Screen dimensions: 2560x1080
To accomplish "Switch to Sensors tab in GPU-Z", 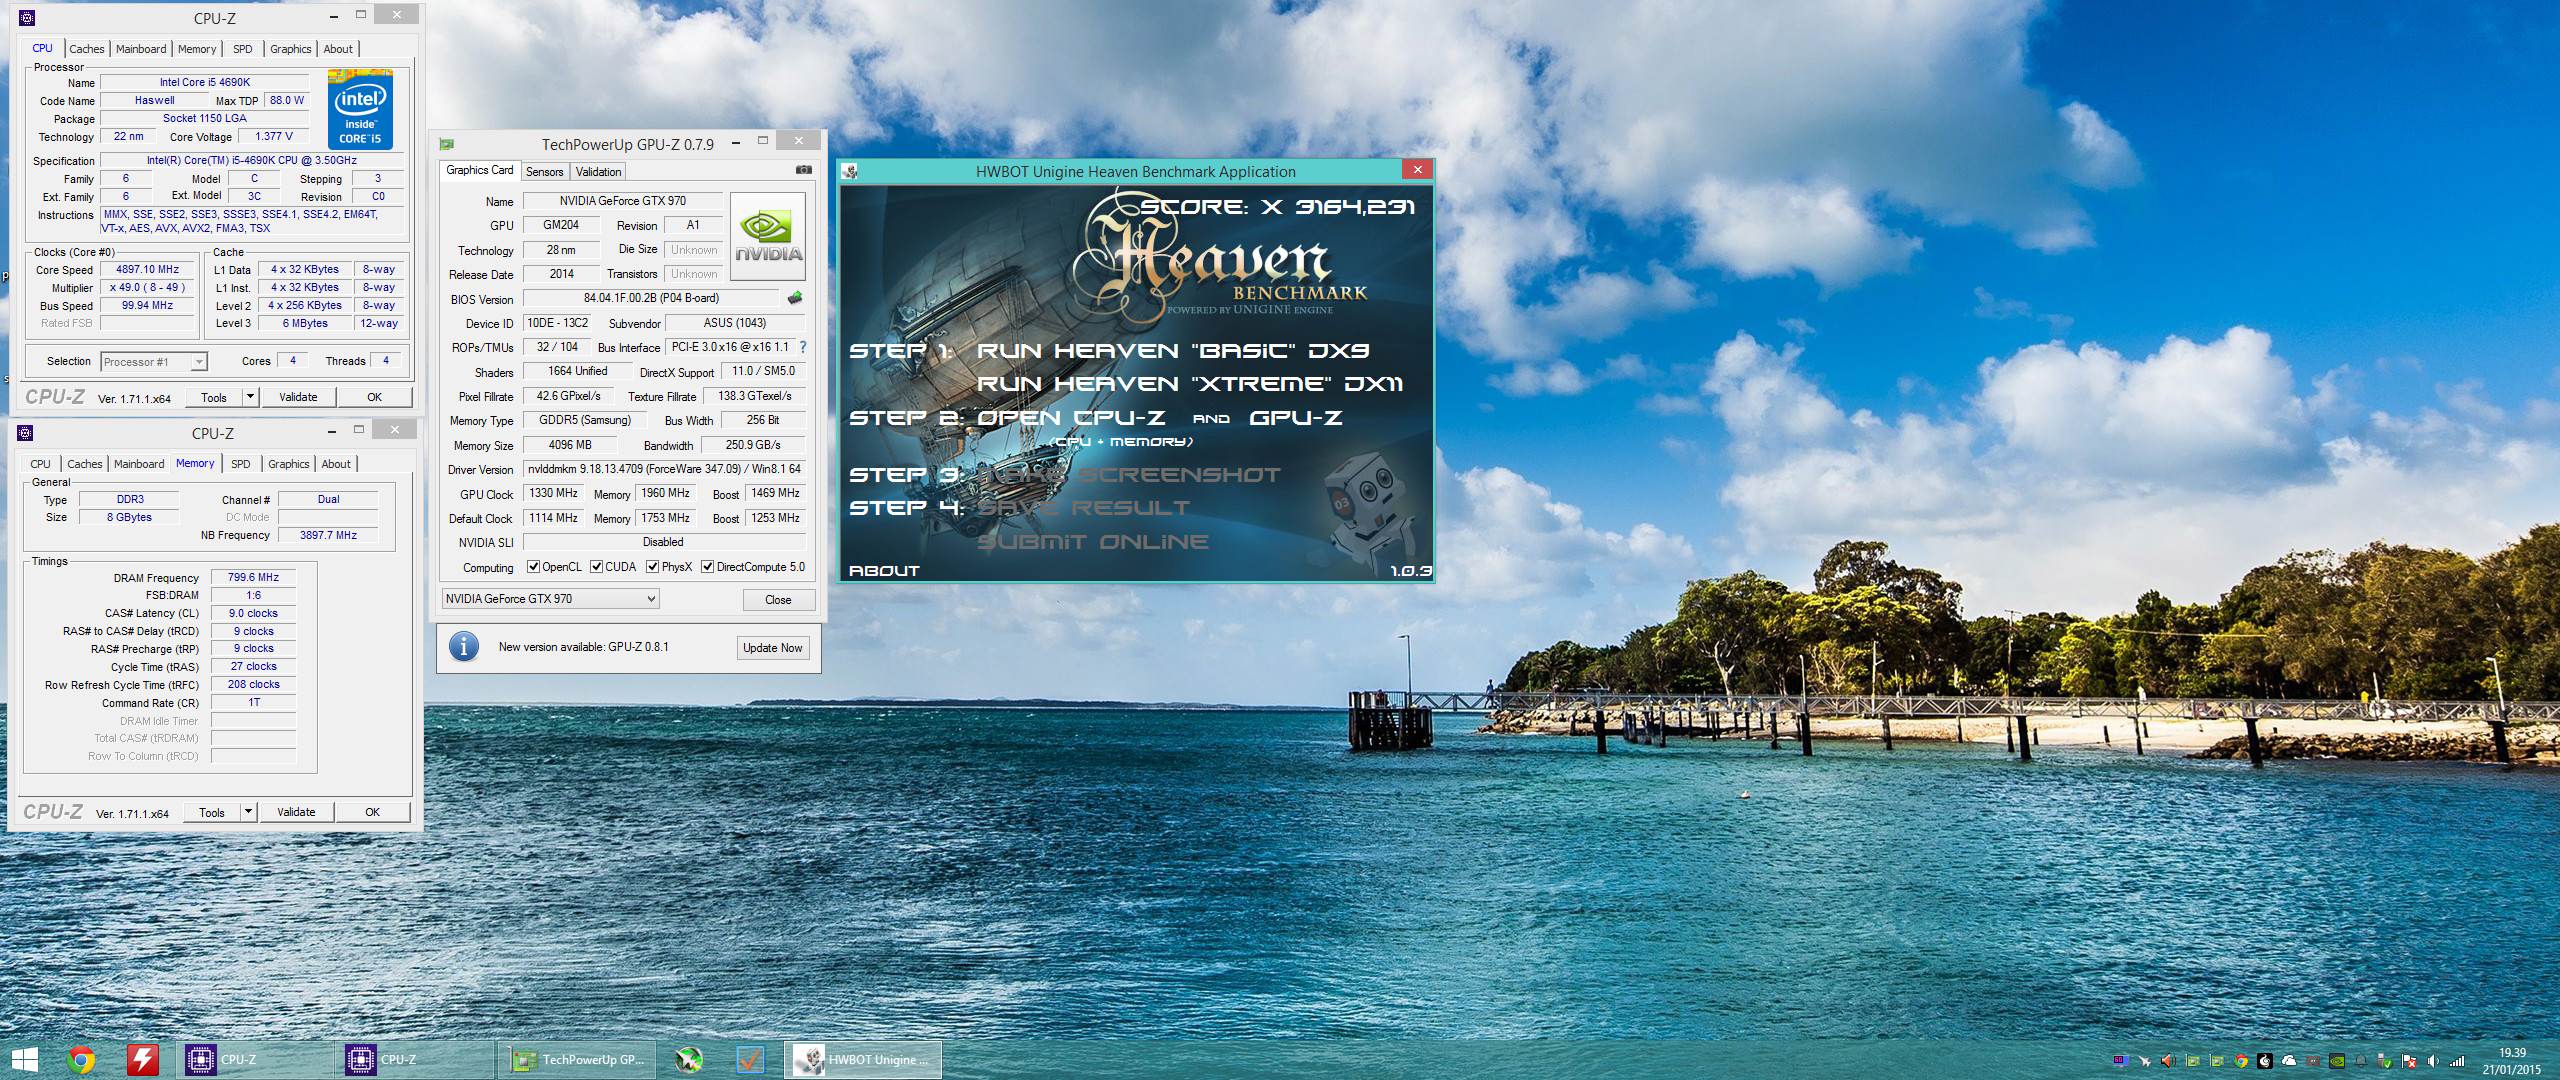I will [x=545, y=172].
